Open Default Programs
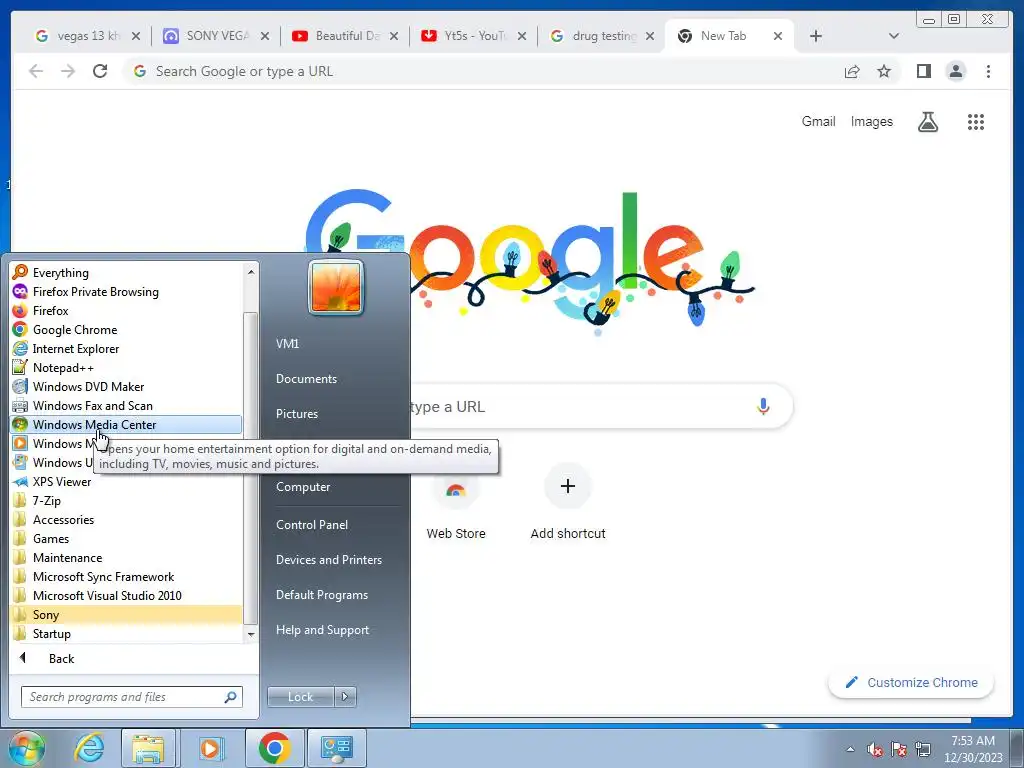 pos(321,595)
